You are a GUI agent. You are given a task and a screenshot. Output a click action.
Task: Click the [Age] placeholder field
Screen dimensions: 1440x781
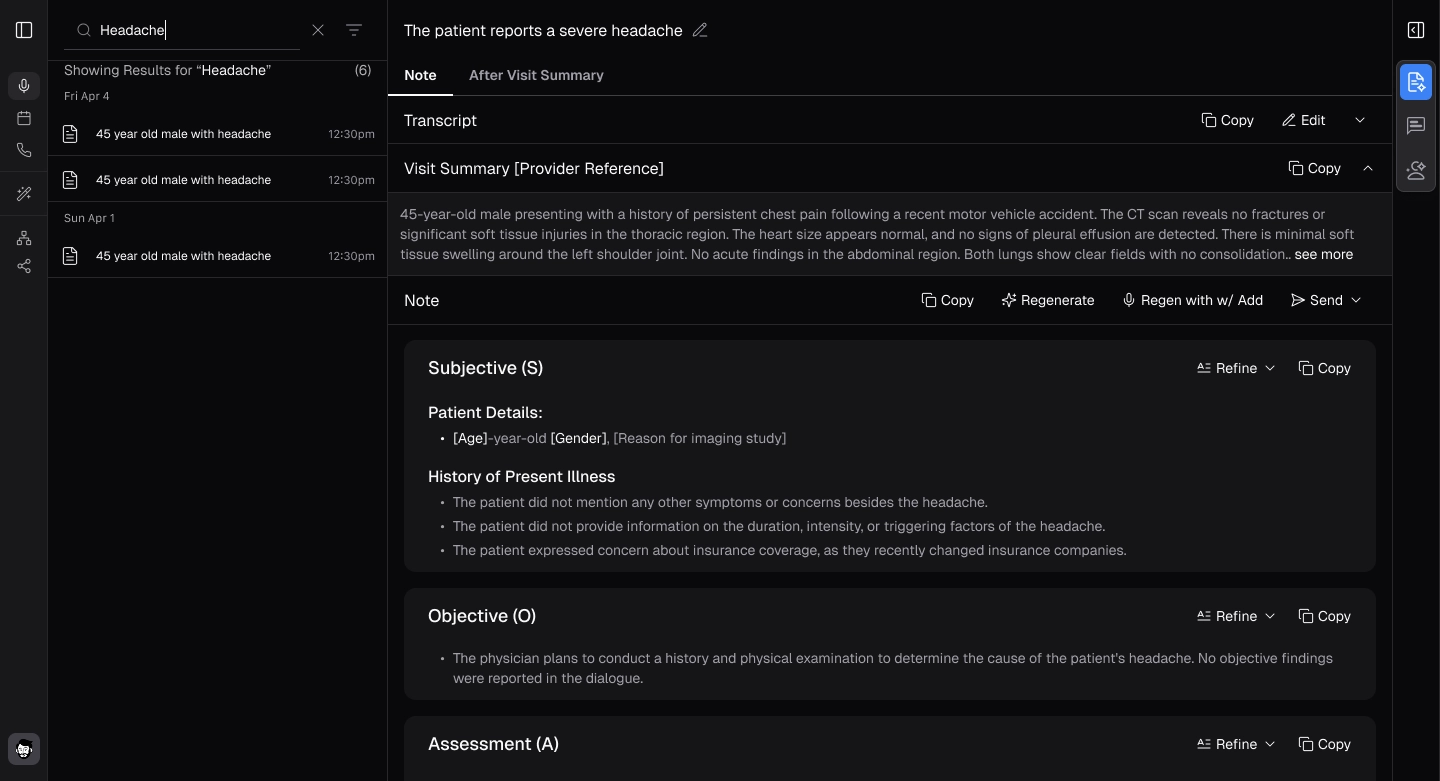click(470, 438)
